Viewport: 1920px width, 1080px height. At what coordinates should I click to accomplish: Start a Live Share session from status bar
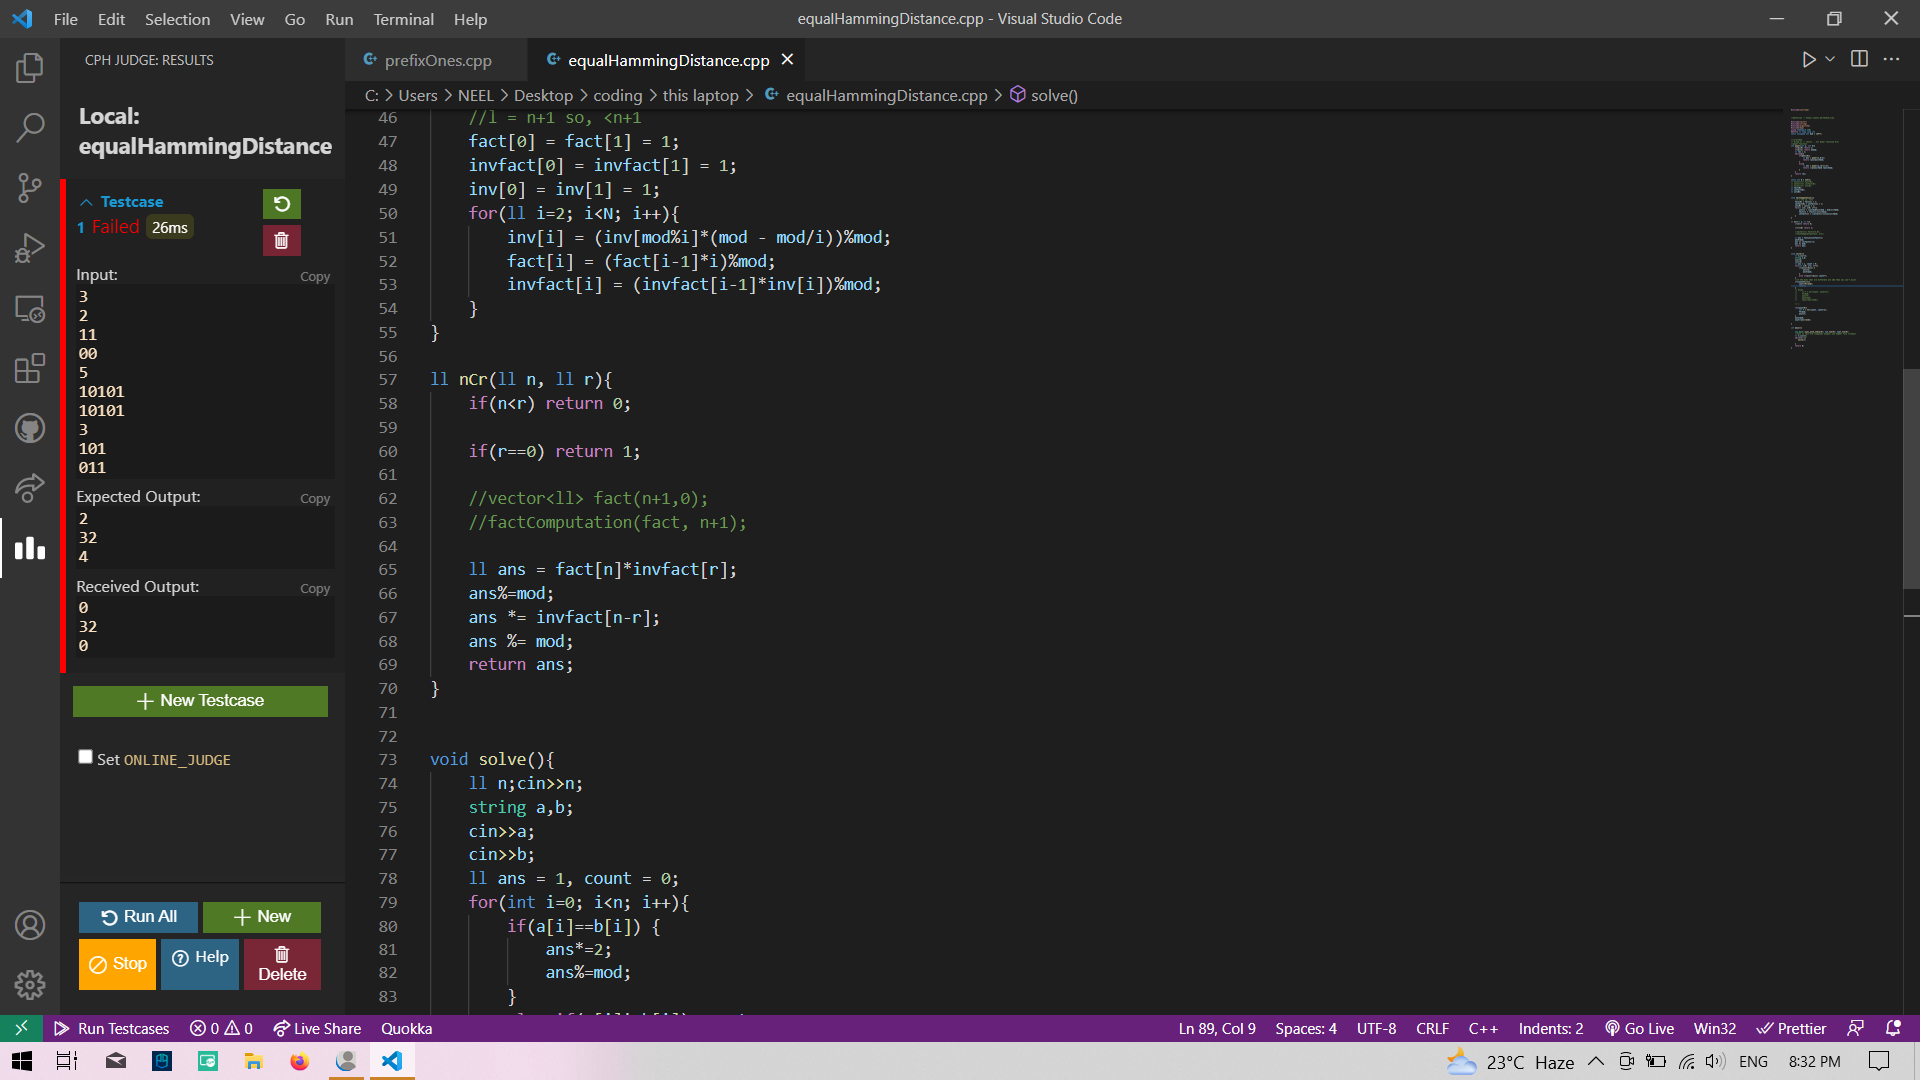click(x=317, y=1028)
